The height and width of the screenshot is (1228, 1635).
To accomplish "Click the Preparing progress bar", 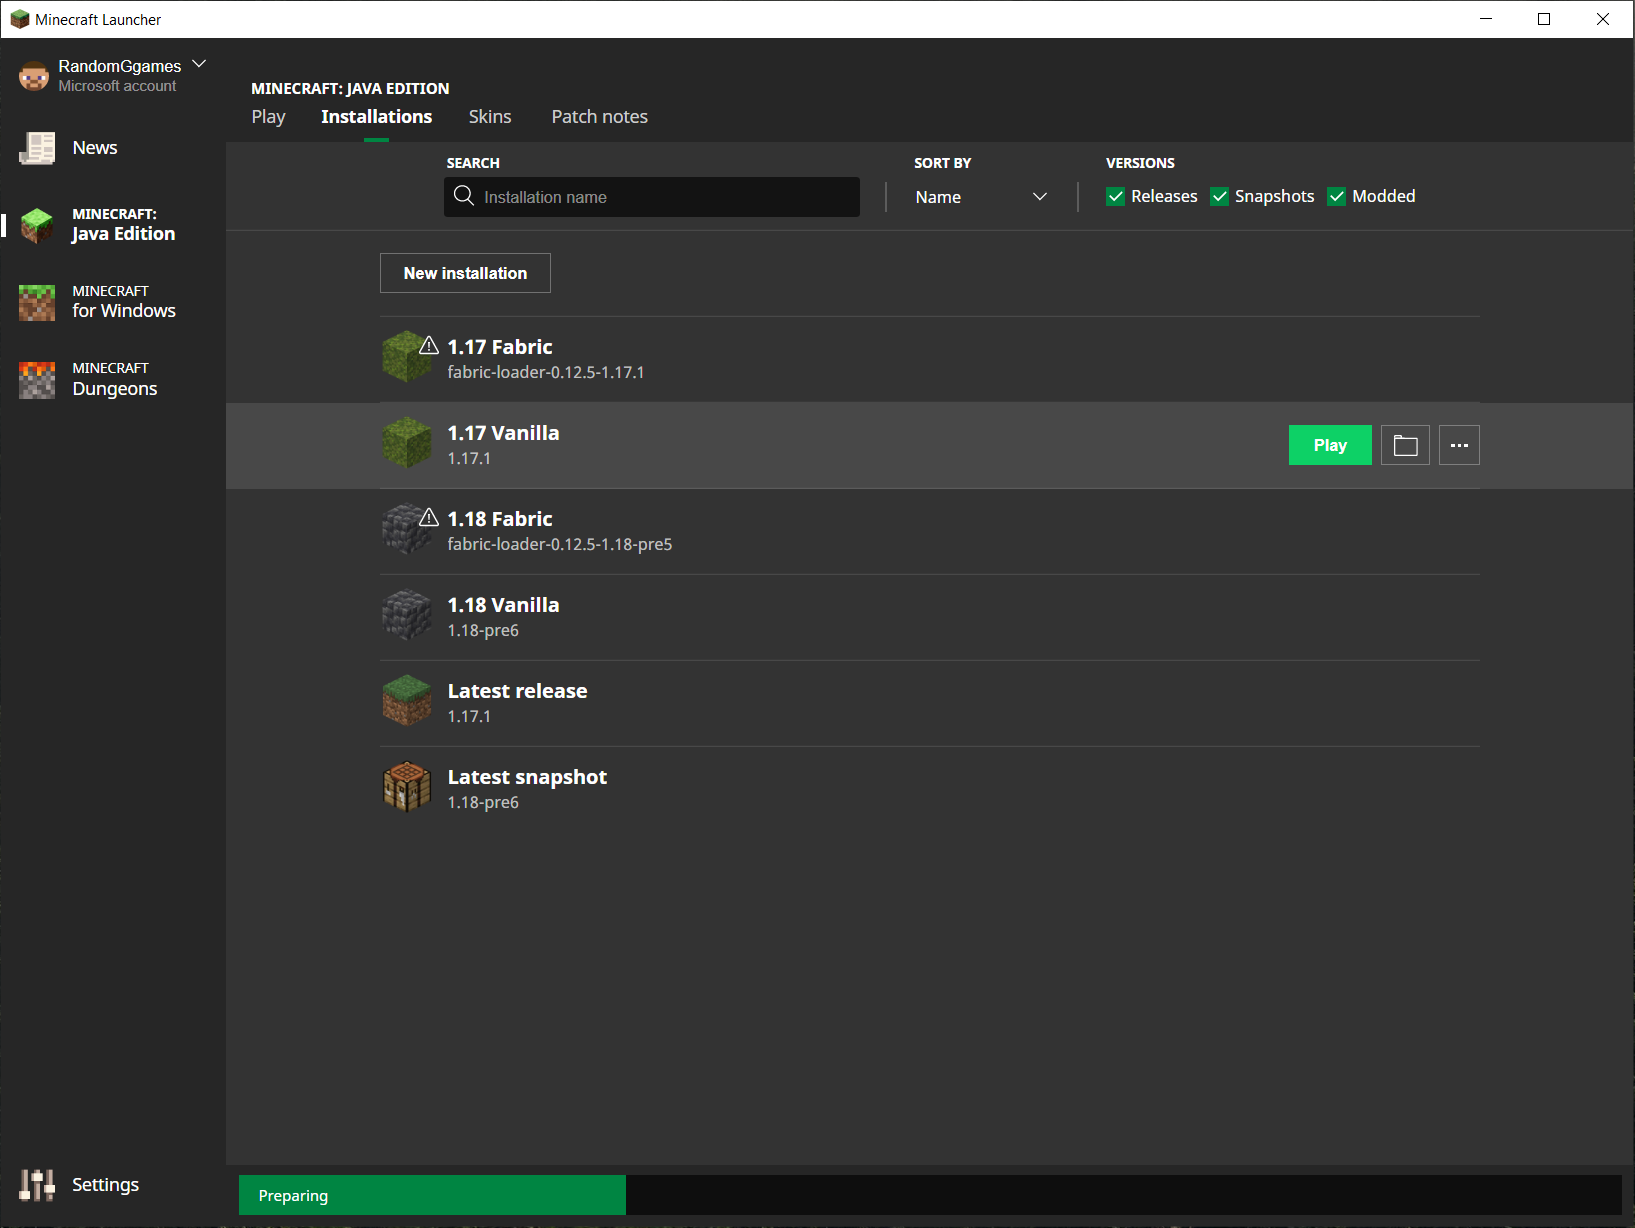I will (x=930, y=1195).
